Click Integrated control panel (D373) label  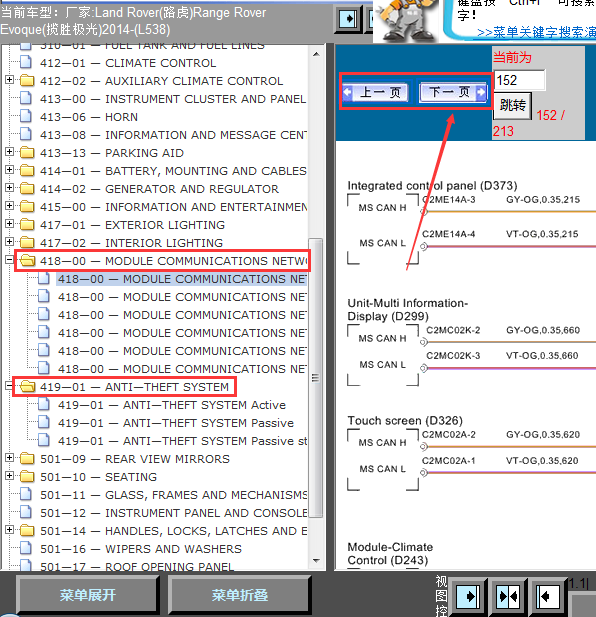pos(432,185)
